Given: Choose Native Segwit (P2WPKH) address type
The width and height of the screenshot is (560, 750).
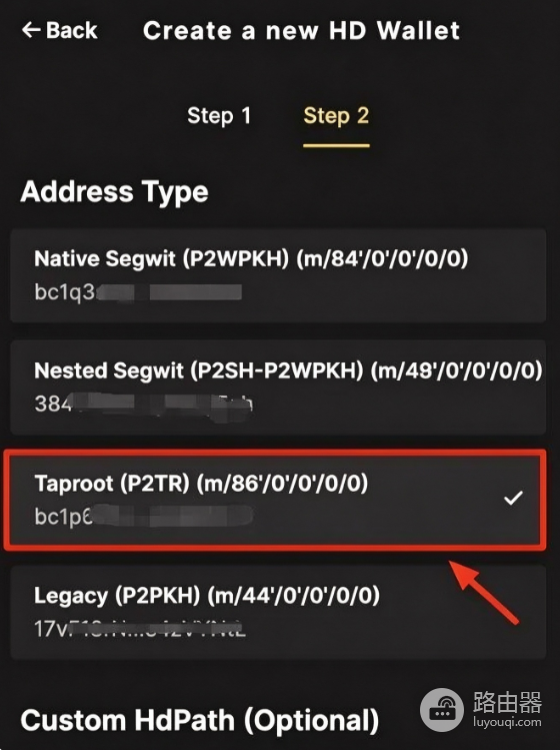Looking at the screenshot, I should click(x=278, y=275).
